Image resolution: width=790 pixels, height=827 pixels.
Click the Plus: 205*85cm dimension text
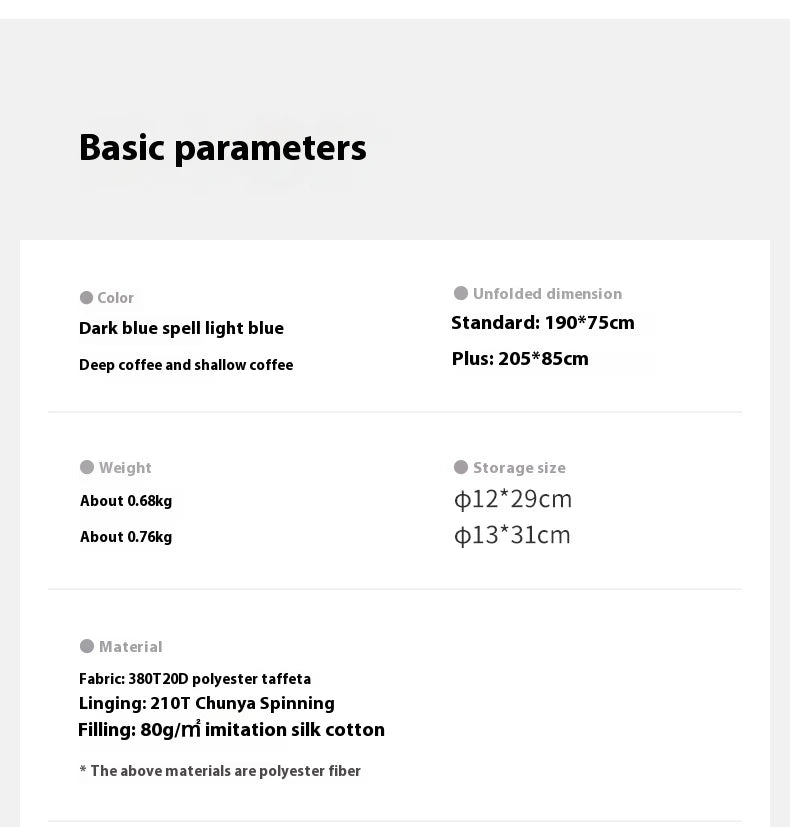(520, 359)
